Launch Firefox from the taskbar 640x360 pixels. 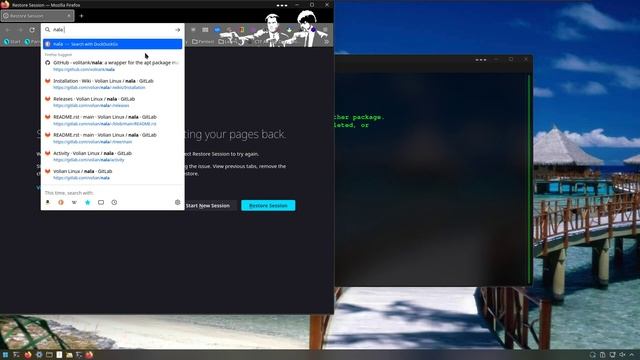[x=28, y=355]
